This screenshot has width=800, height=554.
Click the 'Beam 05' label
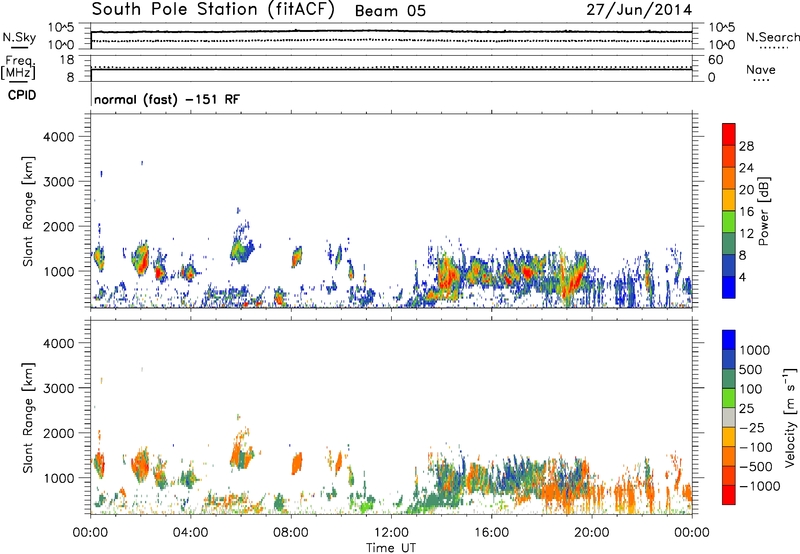(x=390, y=11)
